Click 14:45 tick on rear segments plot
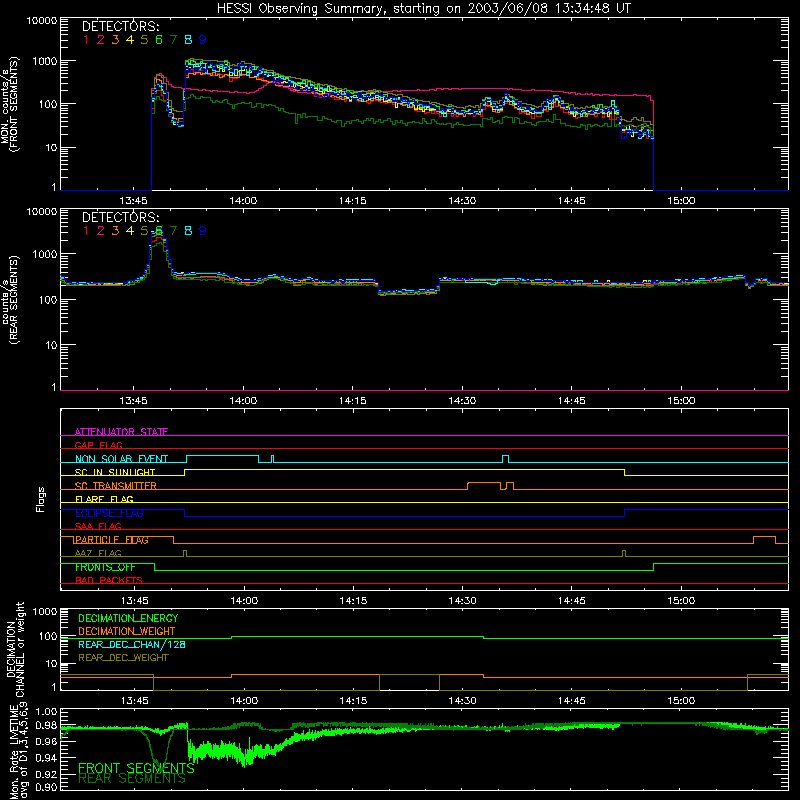 click(x=571, y=401)
